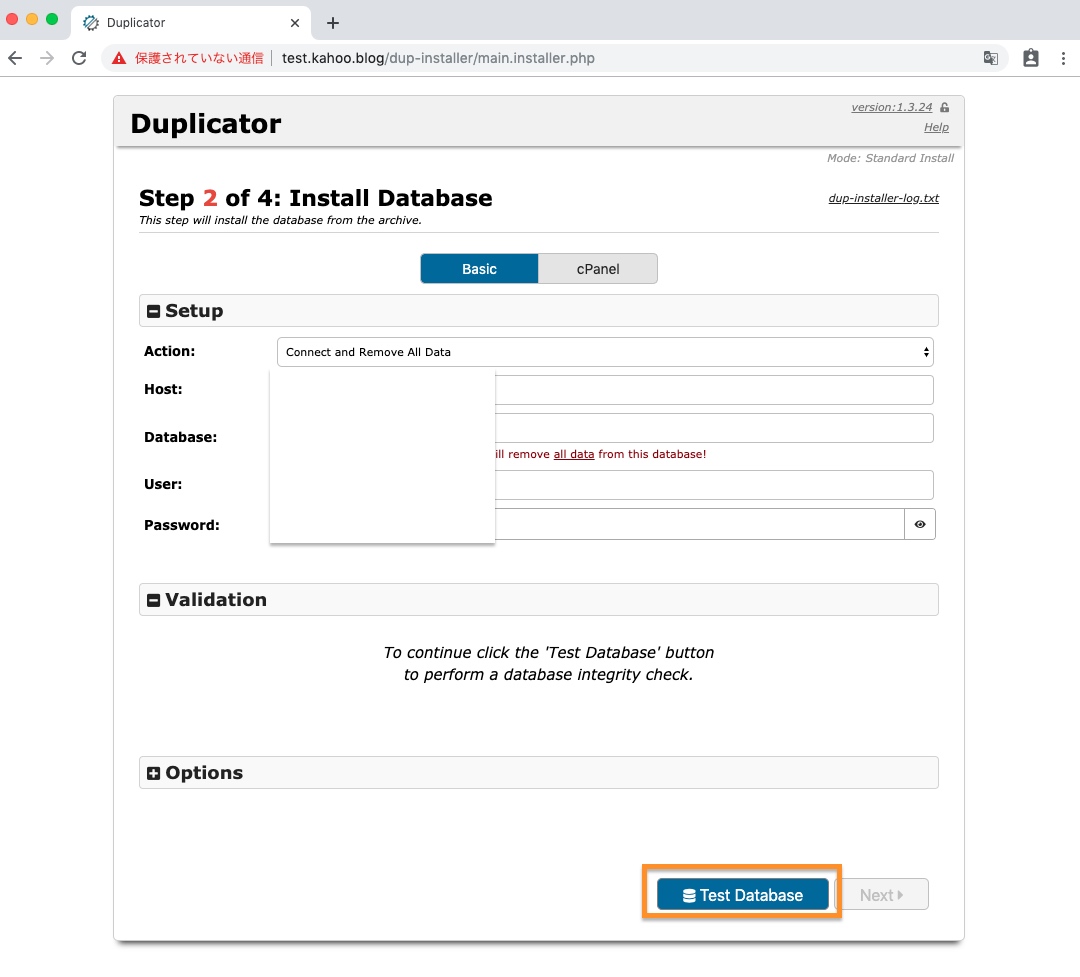
Task: Click the Help link
Action: 936,127
